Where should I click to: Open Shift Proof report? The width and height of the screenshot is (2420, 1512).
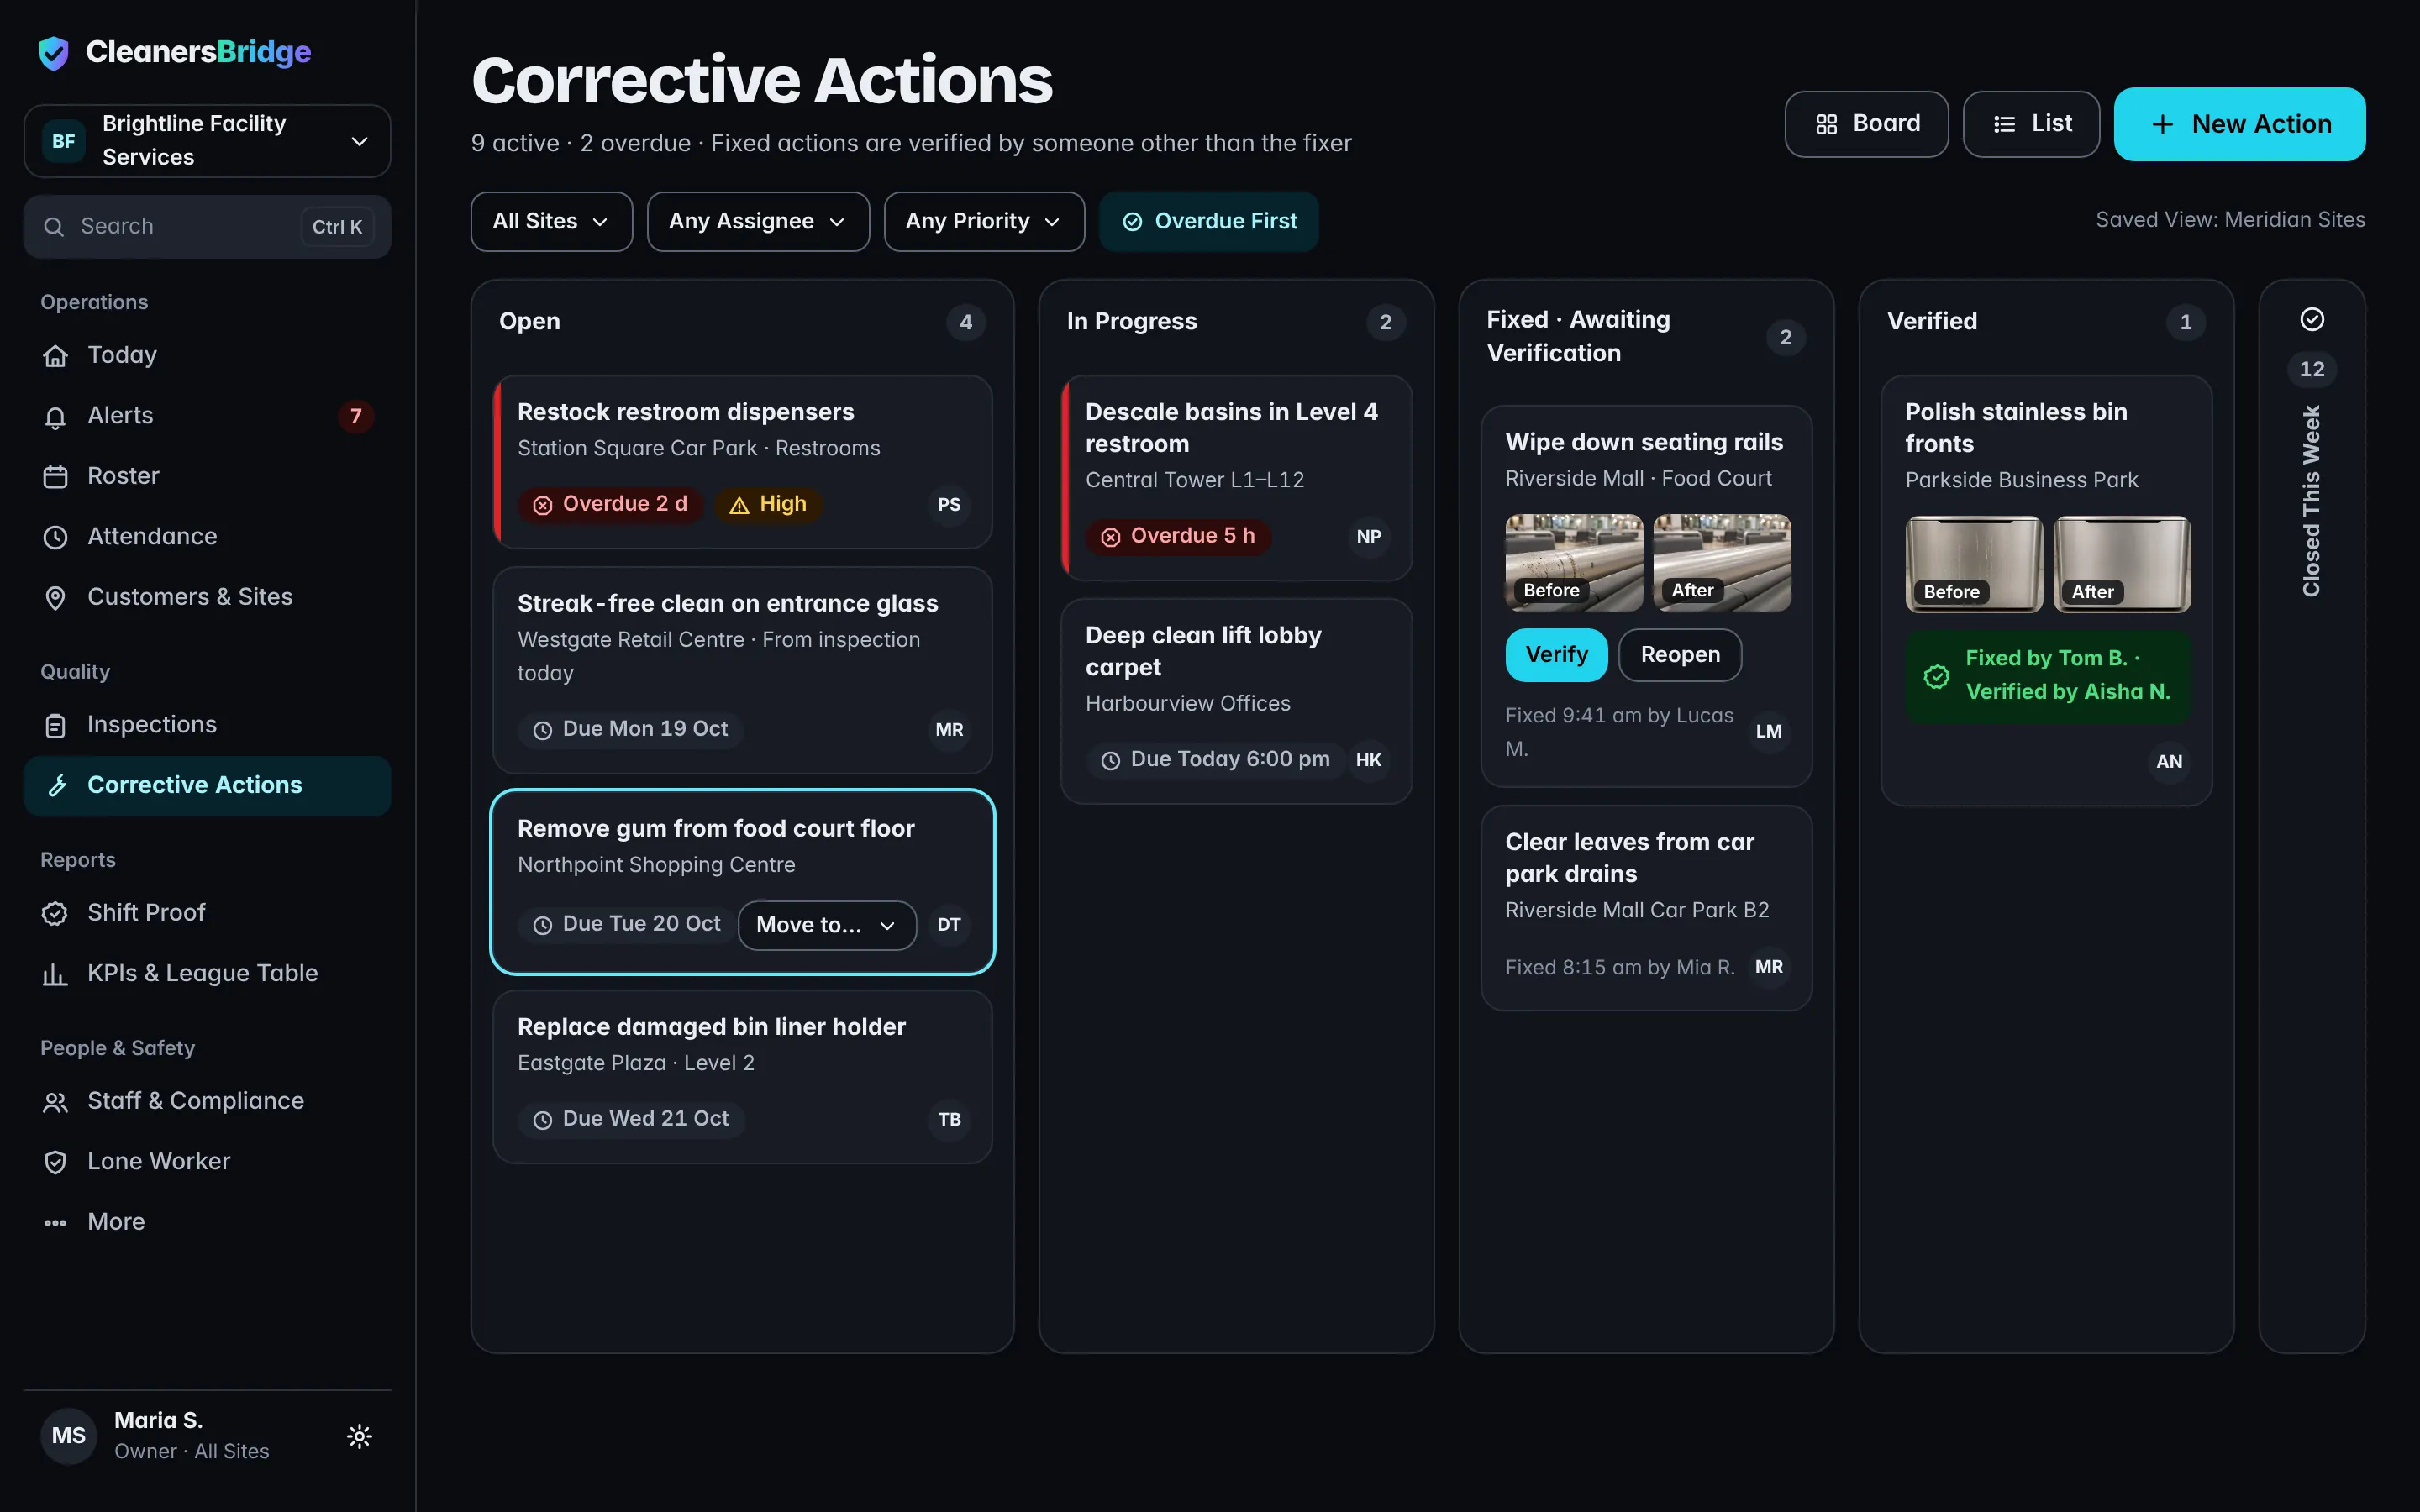click(207, 913)
